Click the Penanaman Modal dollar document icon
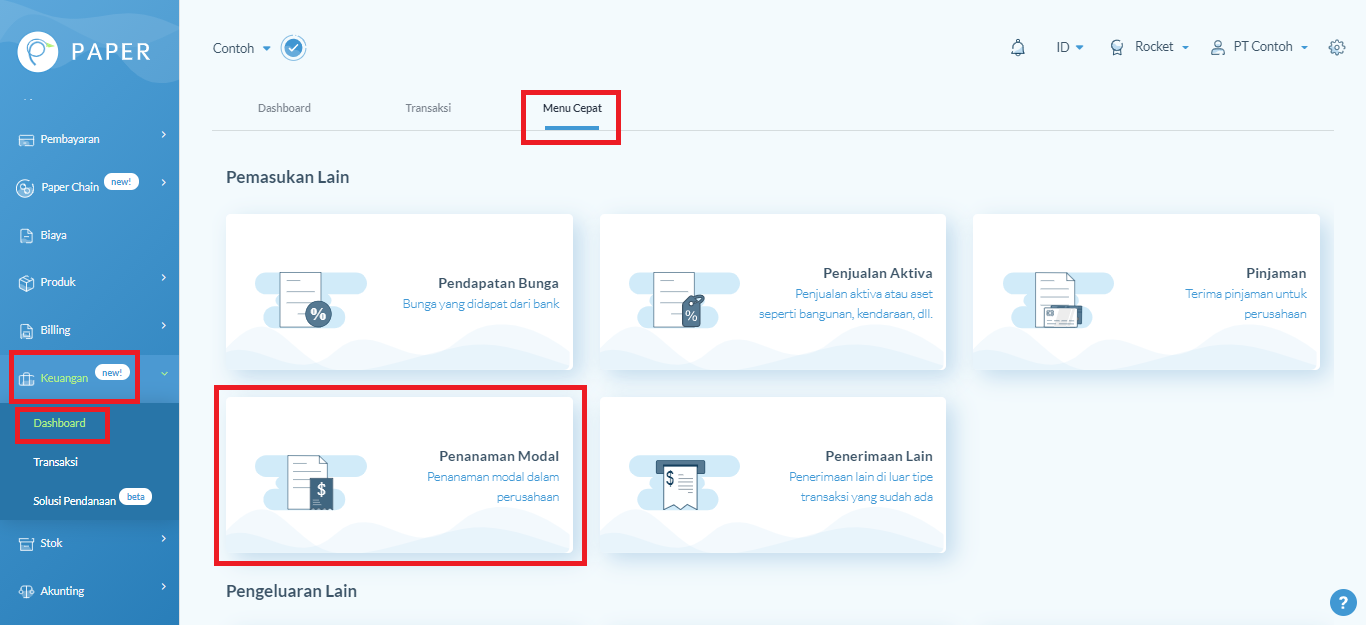Viewport: 1366px width, 625px height. (309, 483)
